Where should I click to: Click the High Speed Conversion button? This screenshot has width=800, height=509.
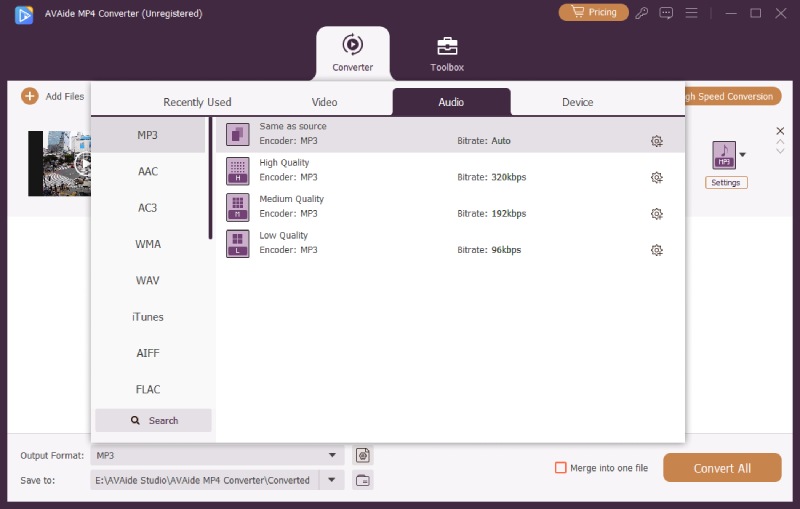pos(733,96)
